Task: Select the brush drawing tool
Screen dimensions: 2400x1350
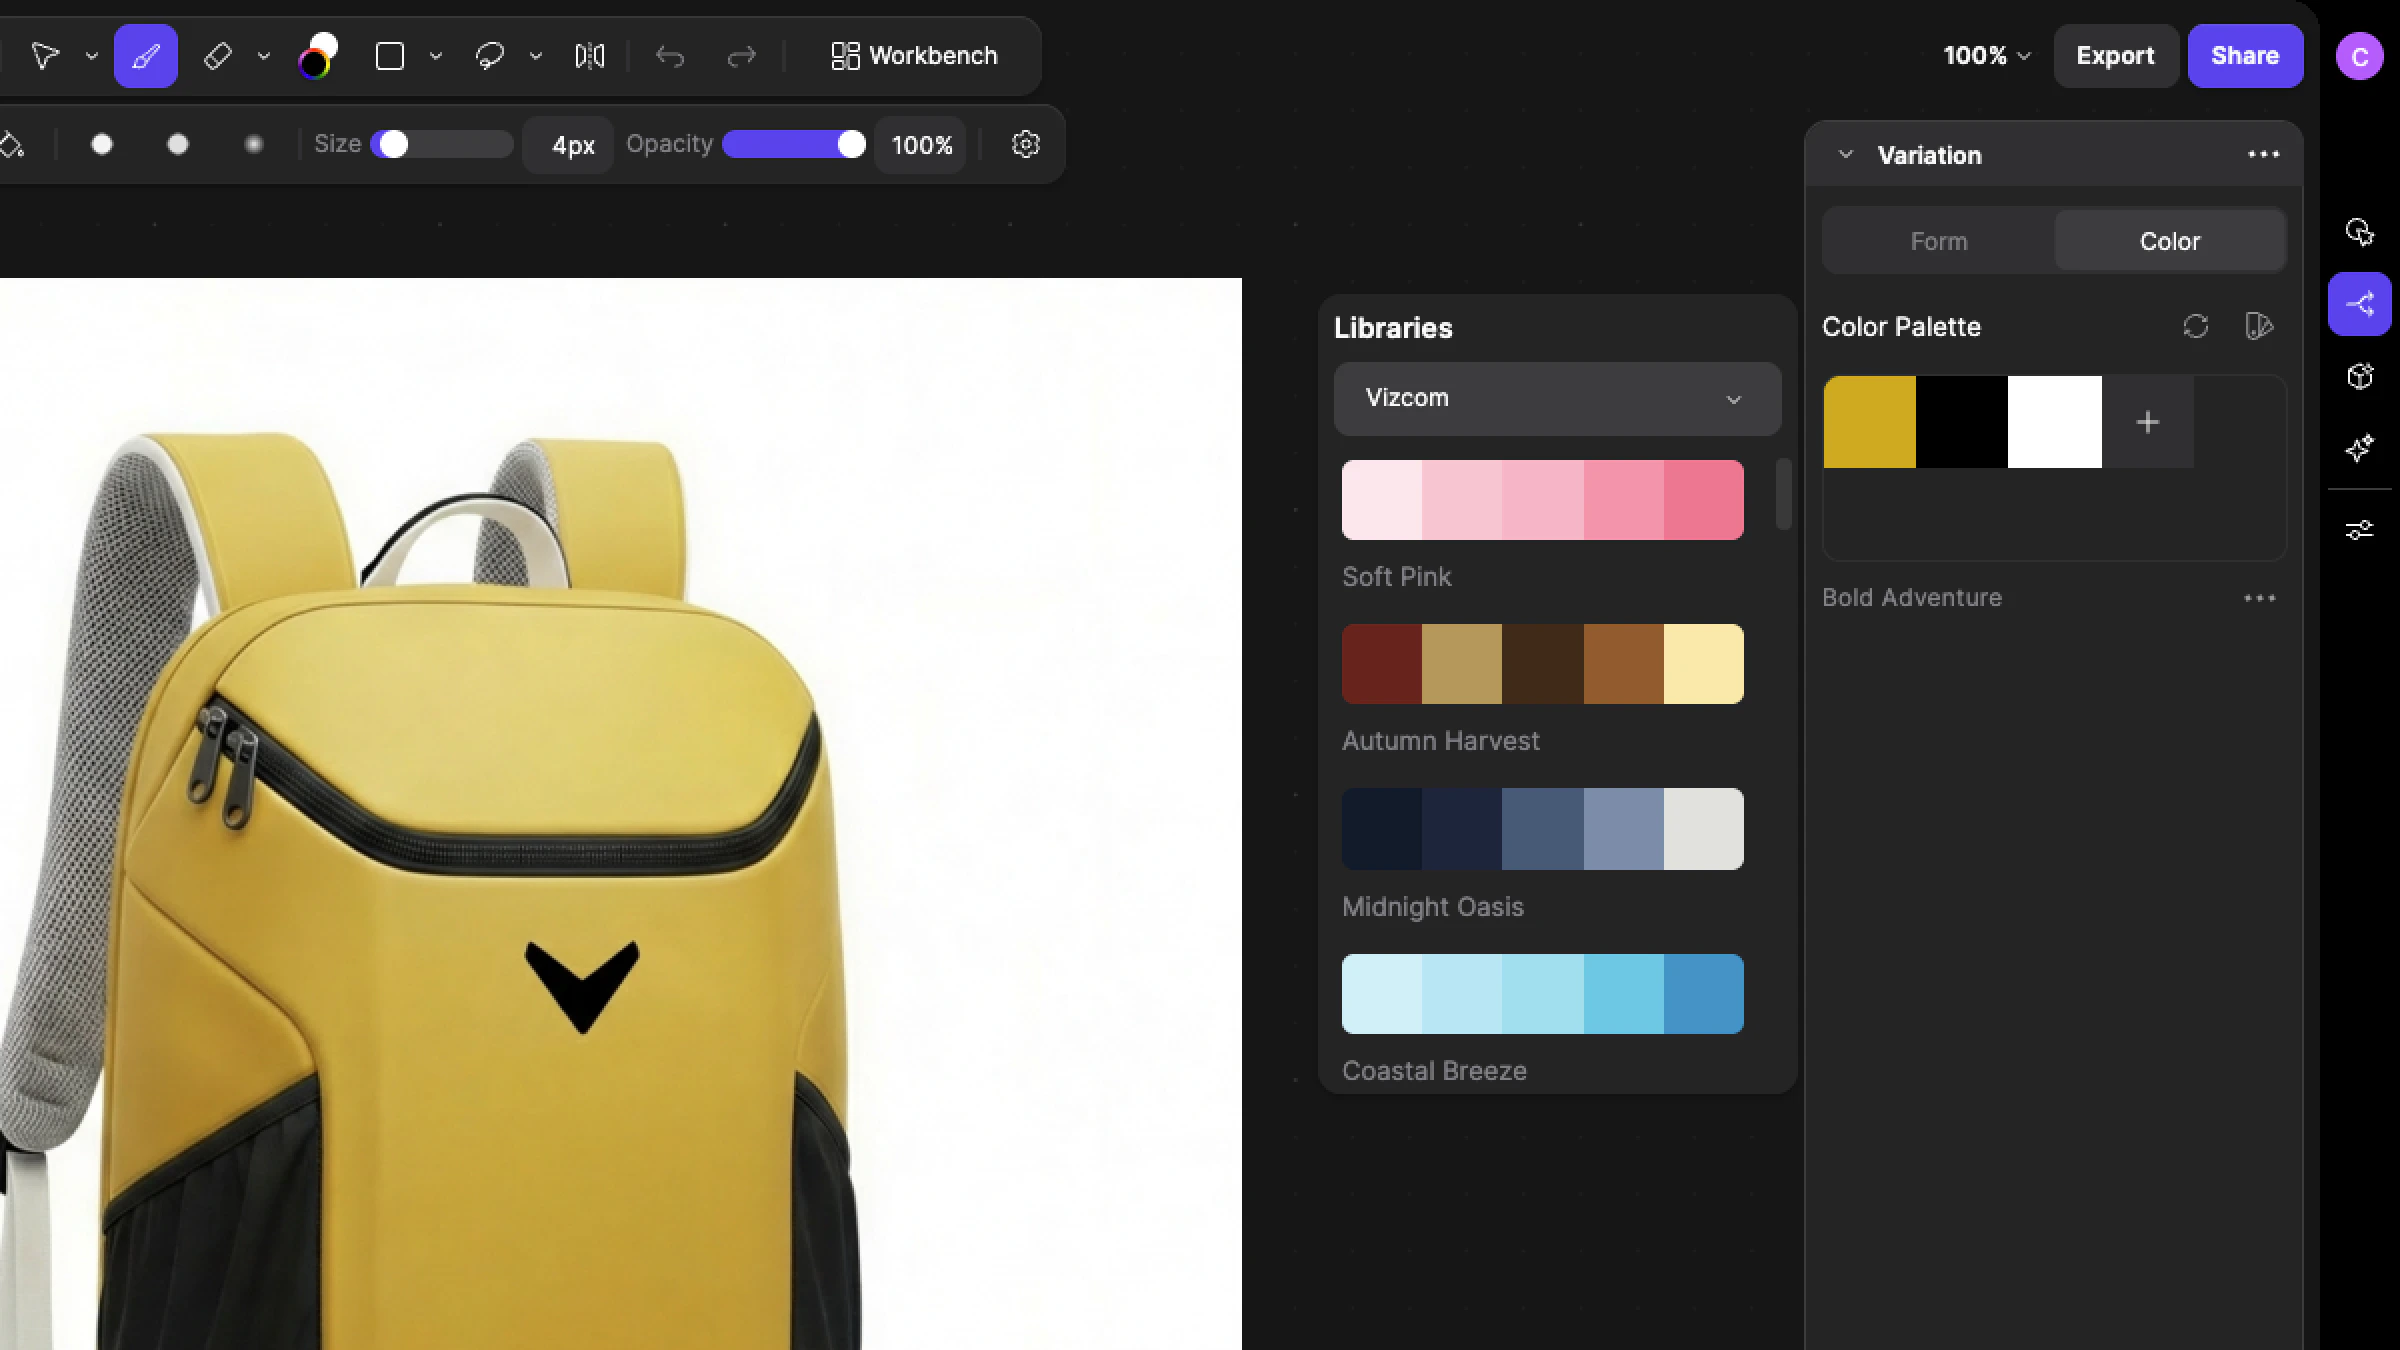Action: [x=146, y=56]
